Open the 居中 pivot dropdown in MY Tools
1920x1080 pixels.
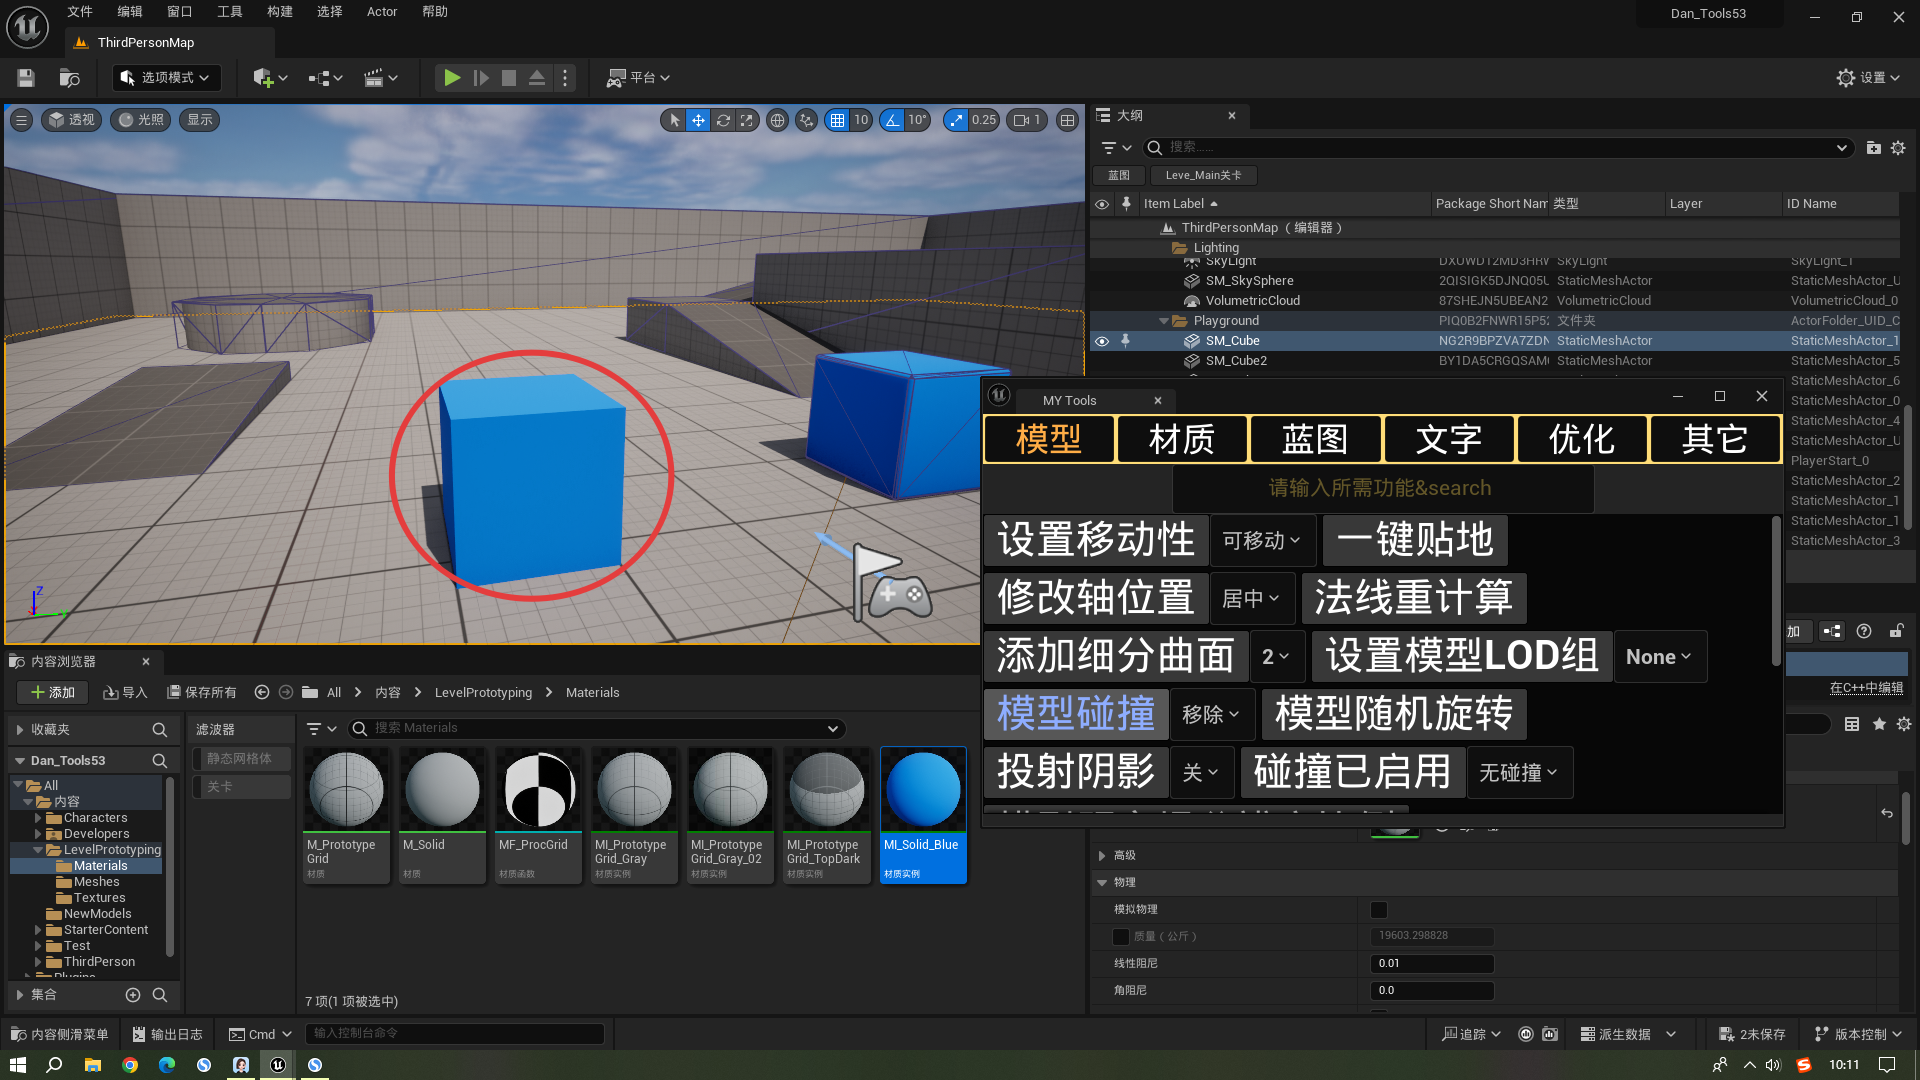(x=1251, y=598)
